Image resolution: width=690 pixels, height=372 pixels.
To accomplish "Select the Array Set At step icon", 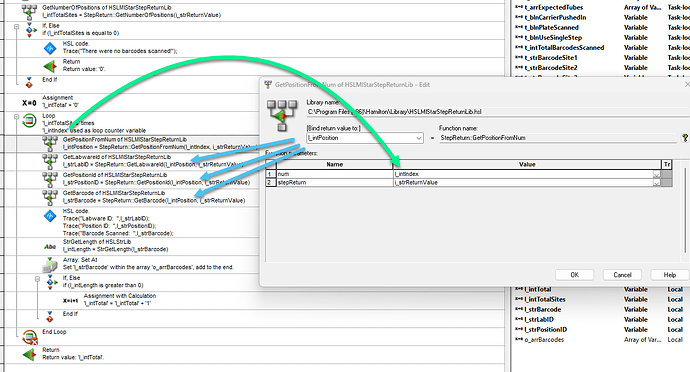I will 50,265.
